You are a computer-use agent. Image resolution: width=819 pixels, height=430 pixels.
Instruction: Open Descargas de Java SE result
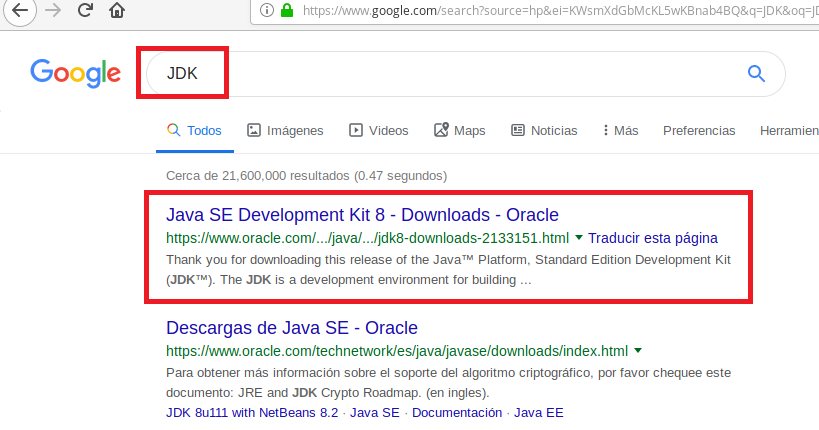(291, 328)
